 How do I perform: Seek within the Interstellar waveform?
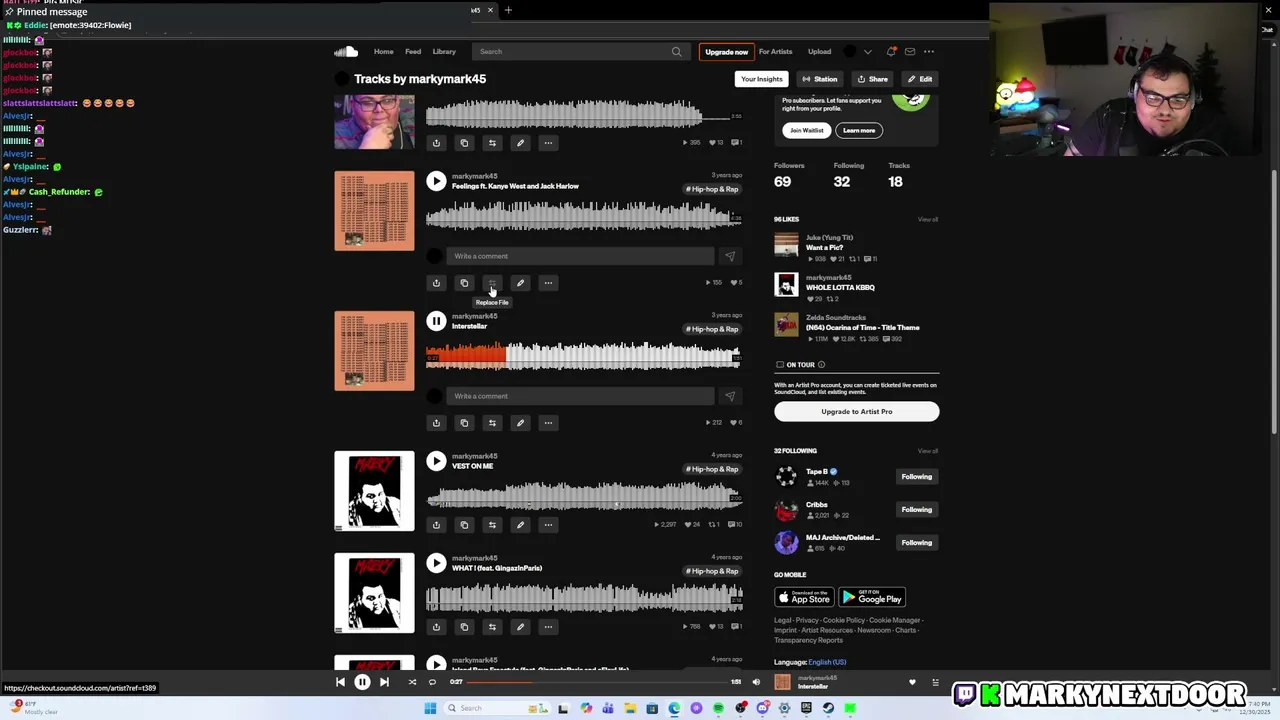(x=583, y=356)
